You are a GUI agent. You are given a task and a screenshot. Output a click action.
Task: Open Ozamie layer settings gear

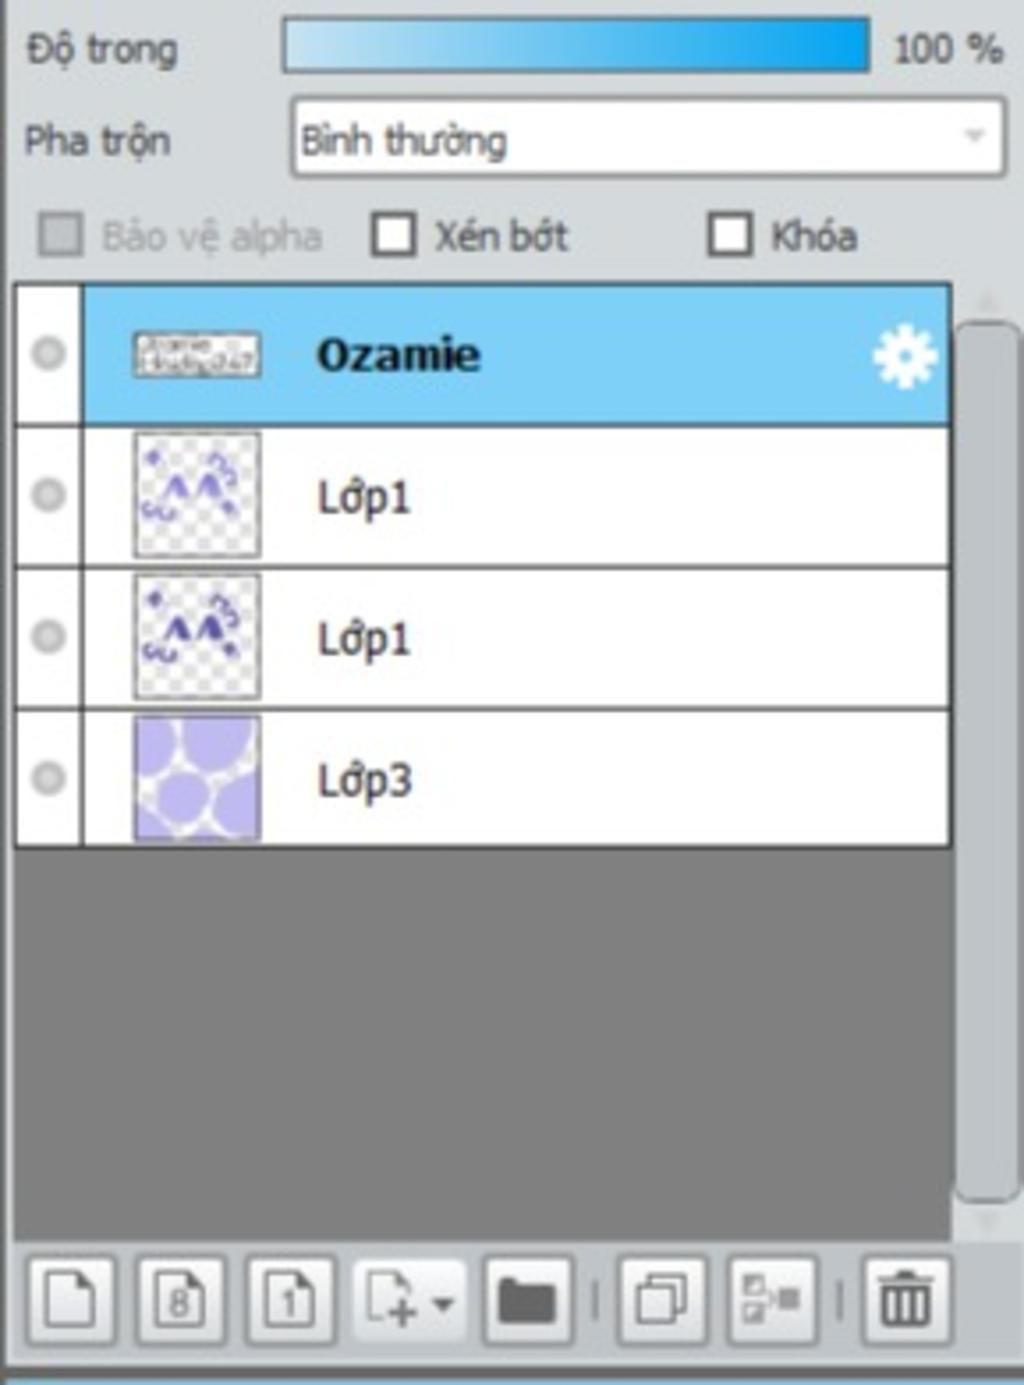point(905,356)
